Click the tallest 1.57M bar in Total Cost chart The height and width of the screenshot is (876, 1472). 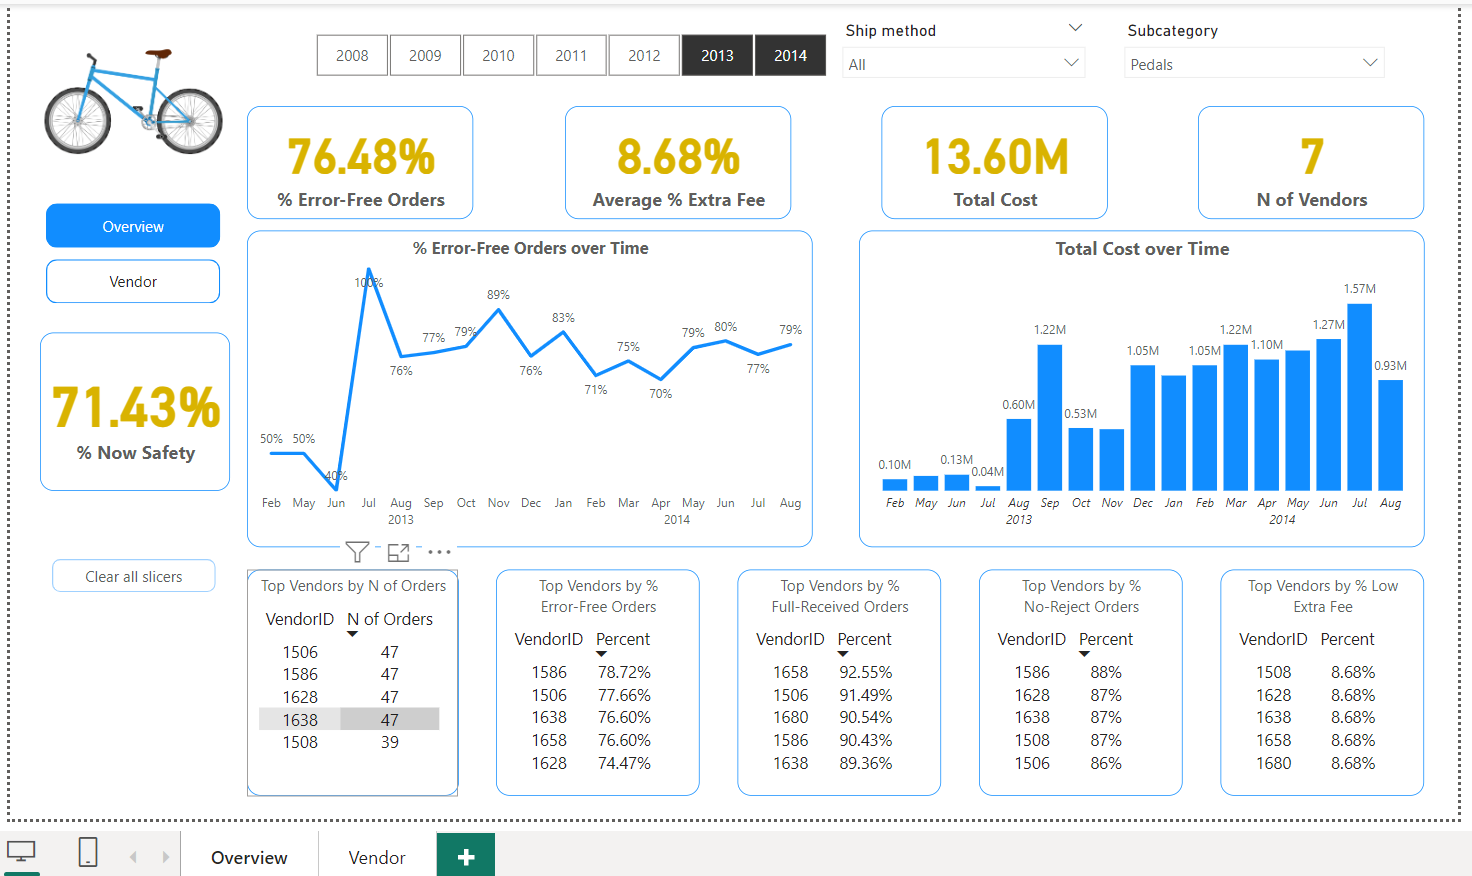[x=1359, y=397]
